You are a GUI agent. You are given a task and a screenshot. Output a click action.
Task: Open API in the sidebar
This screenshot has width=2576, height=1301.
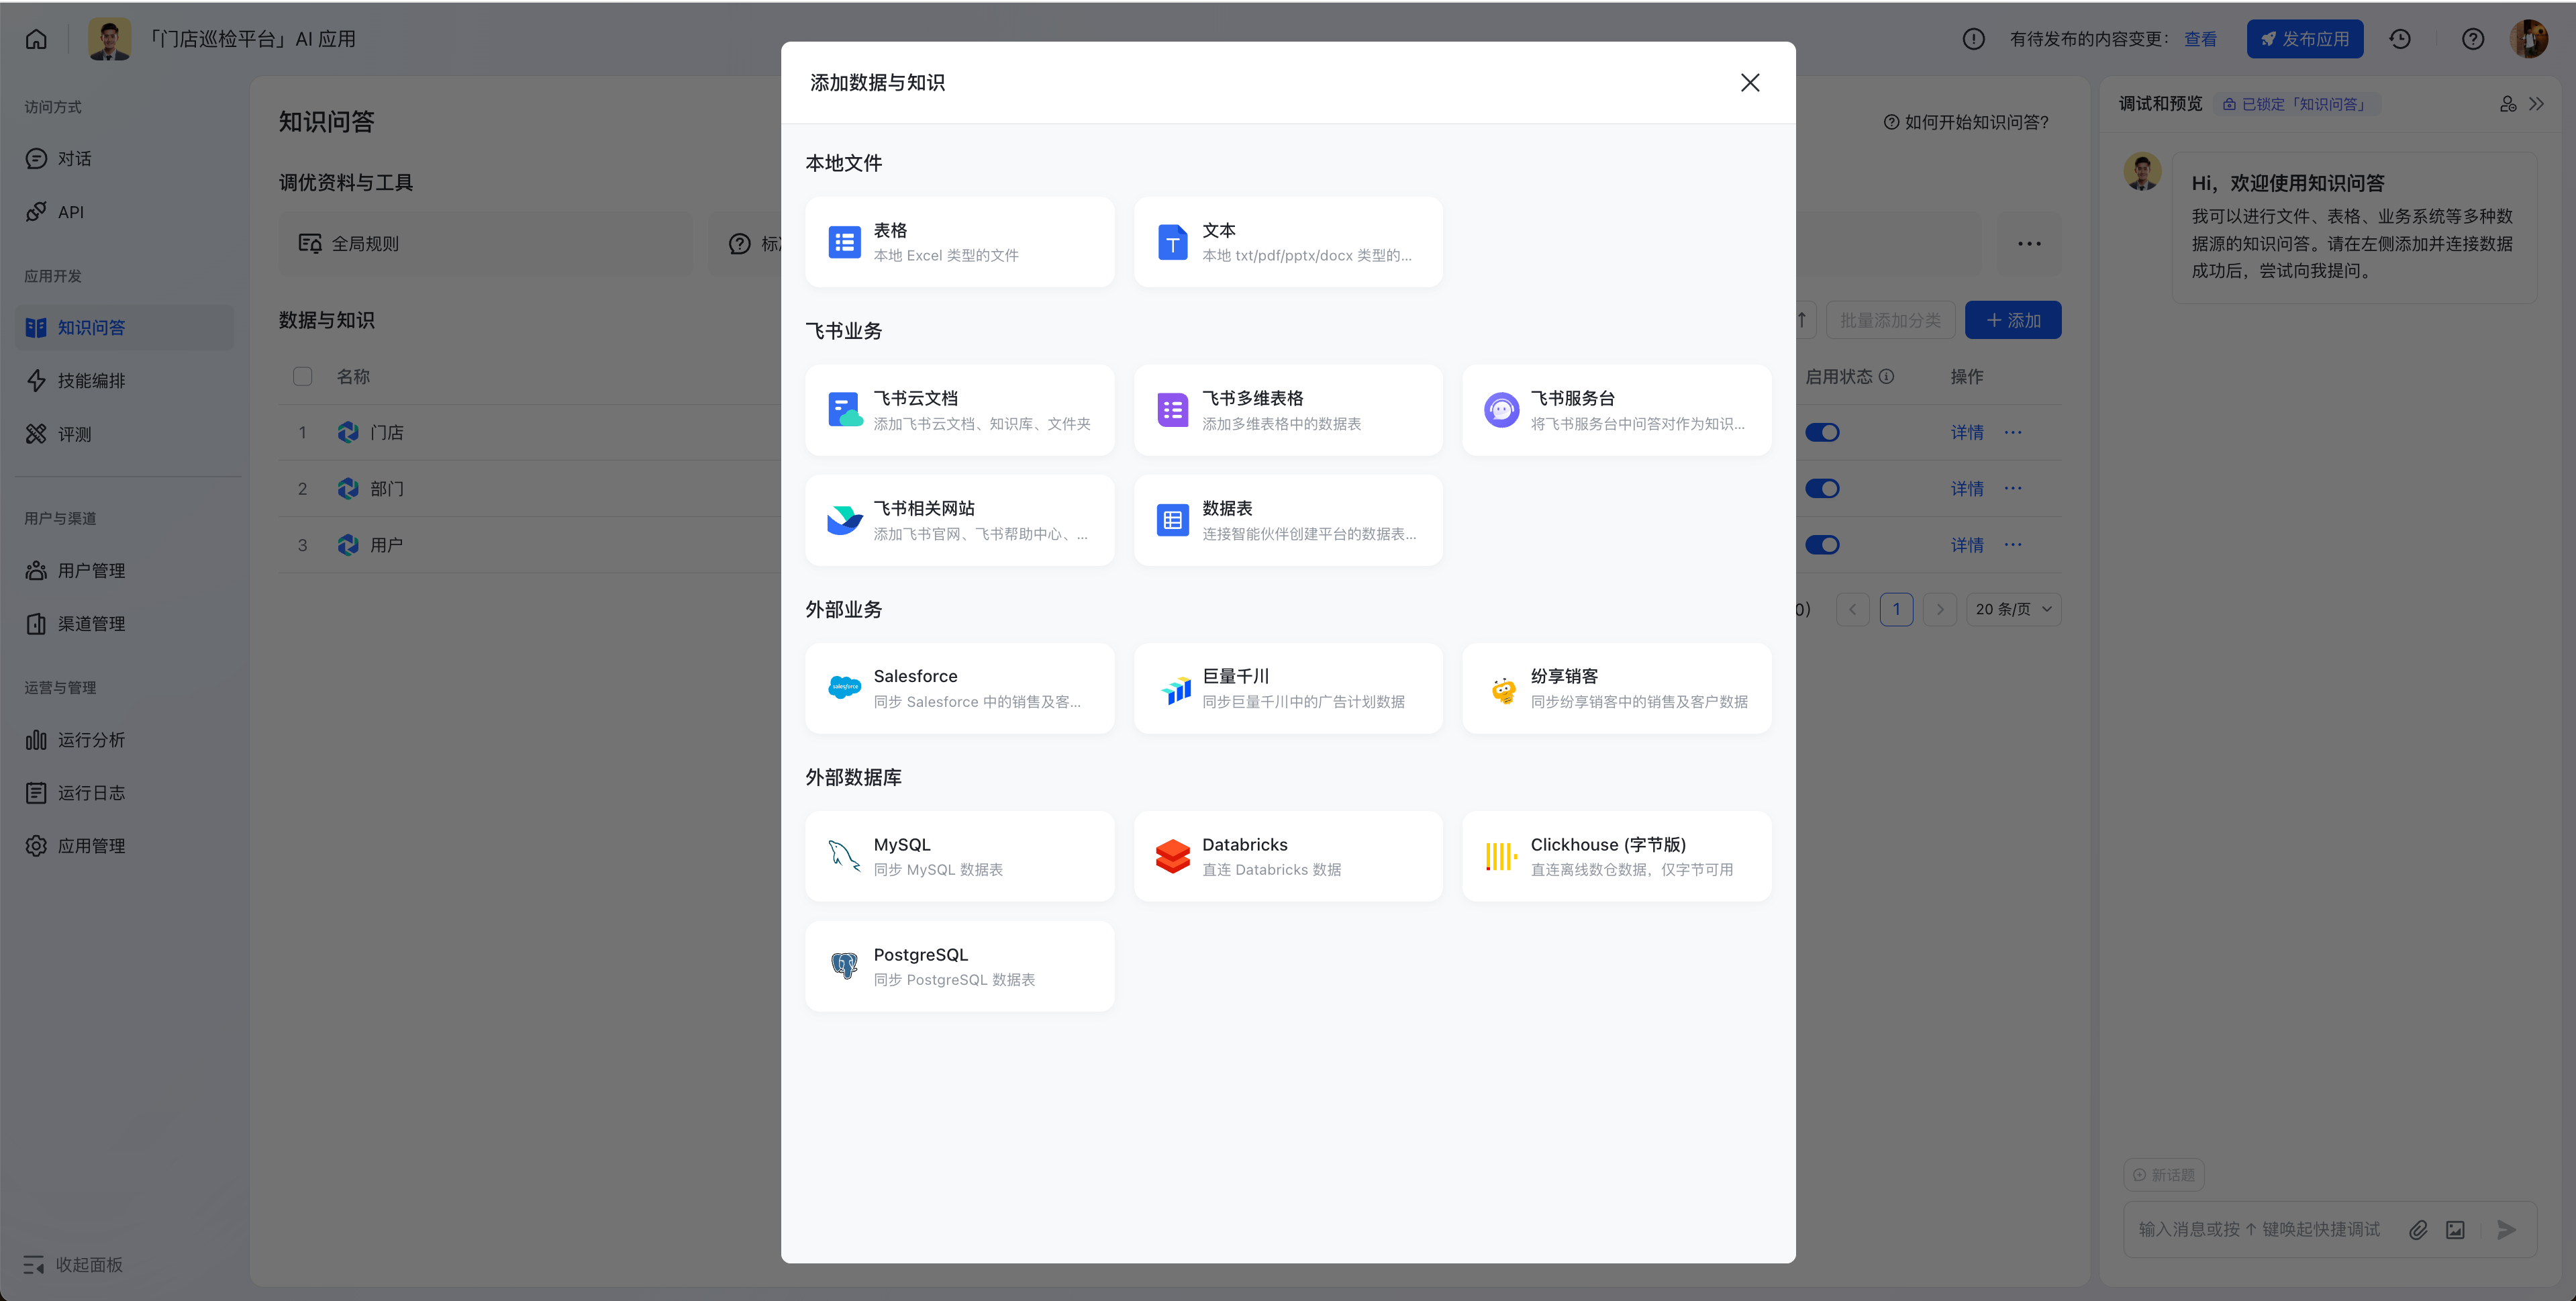(x=125, y=212)
